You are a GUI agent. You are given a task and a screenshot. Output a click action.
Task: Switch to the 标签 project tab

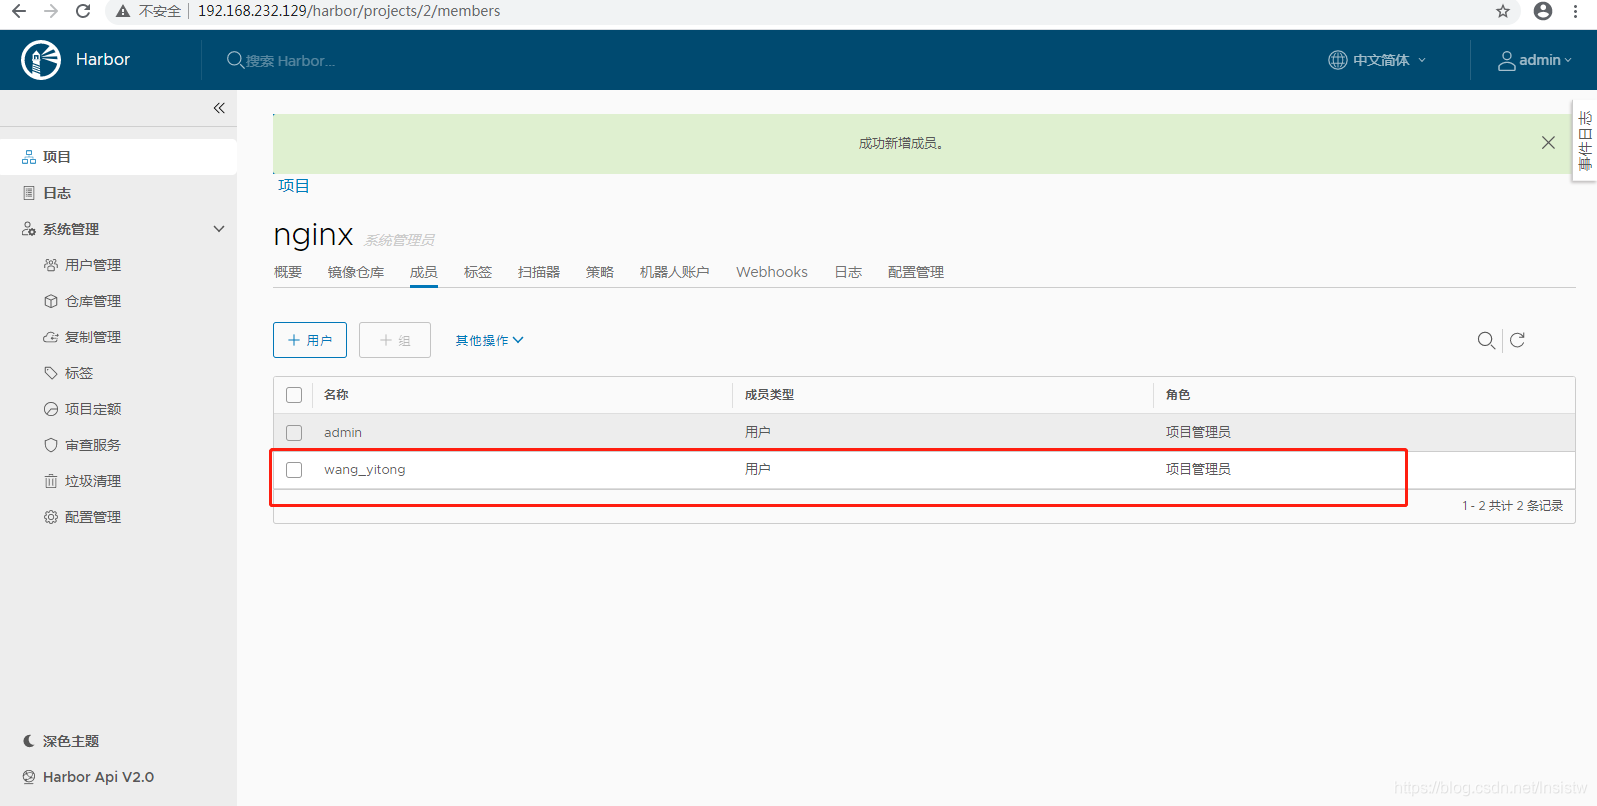(478, 272)
